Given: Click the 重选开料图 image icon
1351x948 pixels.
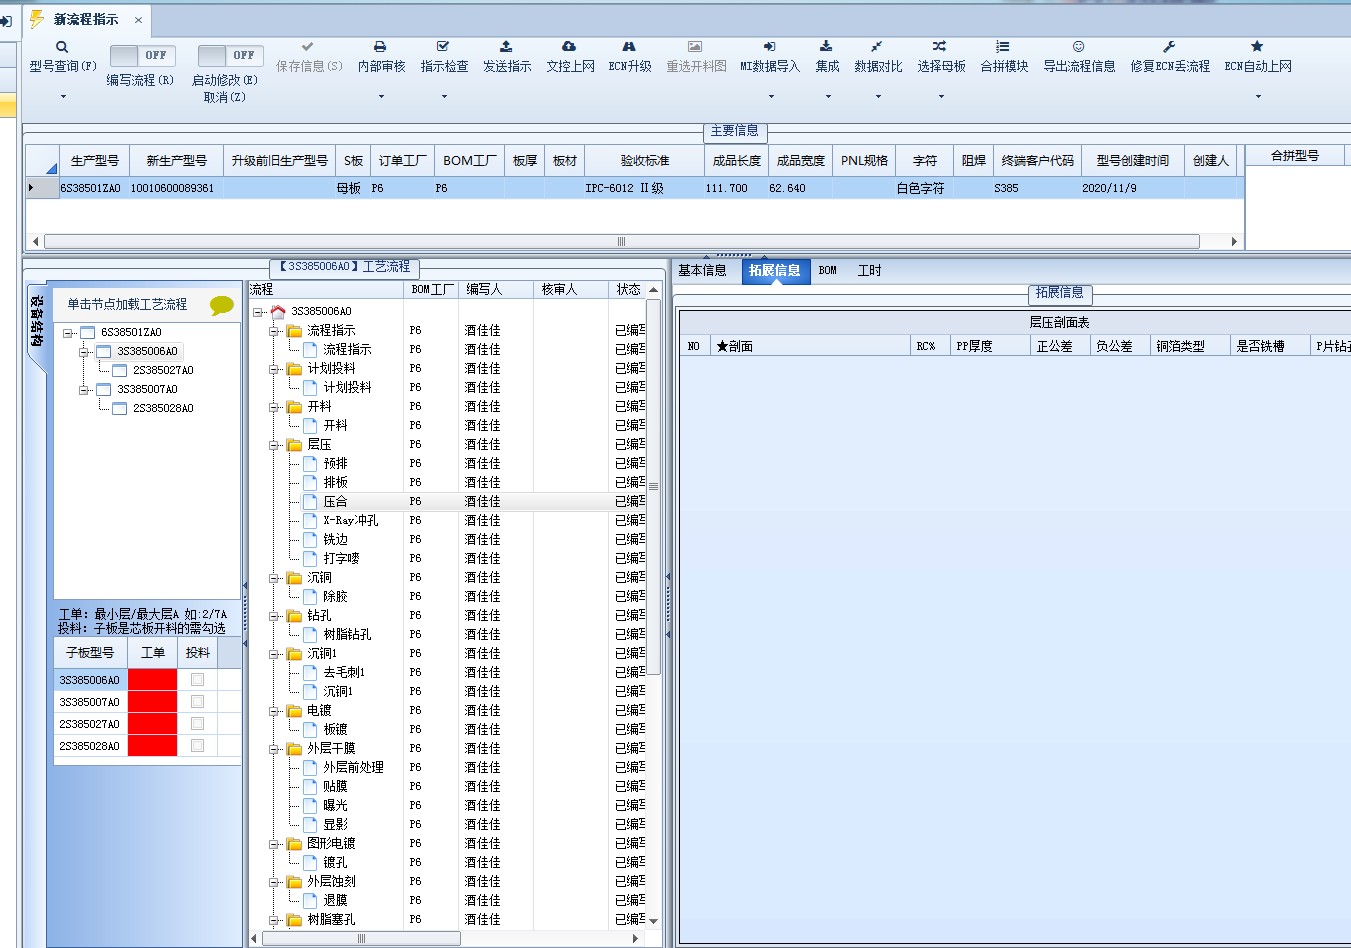Looking at the screenshot, I should 695,47.
